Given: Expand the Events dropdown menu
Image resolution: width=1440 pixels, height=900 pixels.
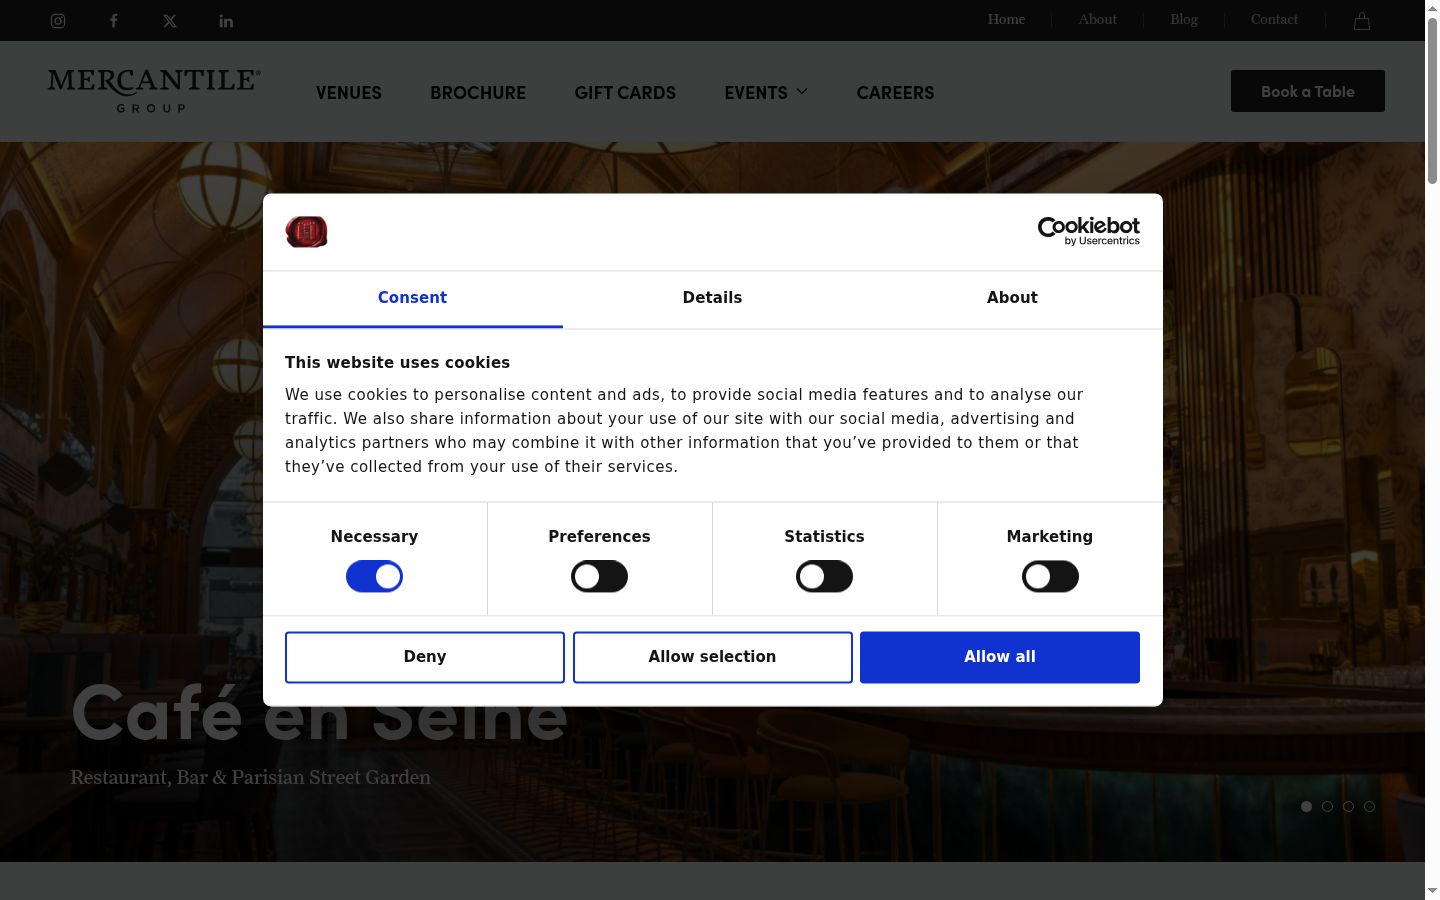Looking at the screenshot, I should tap(766, 92).
